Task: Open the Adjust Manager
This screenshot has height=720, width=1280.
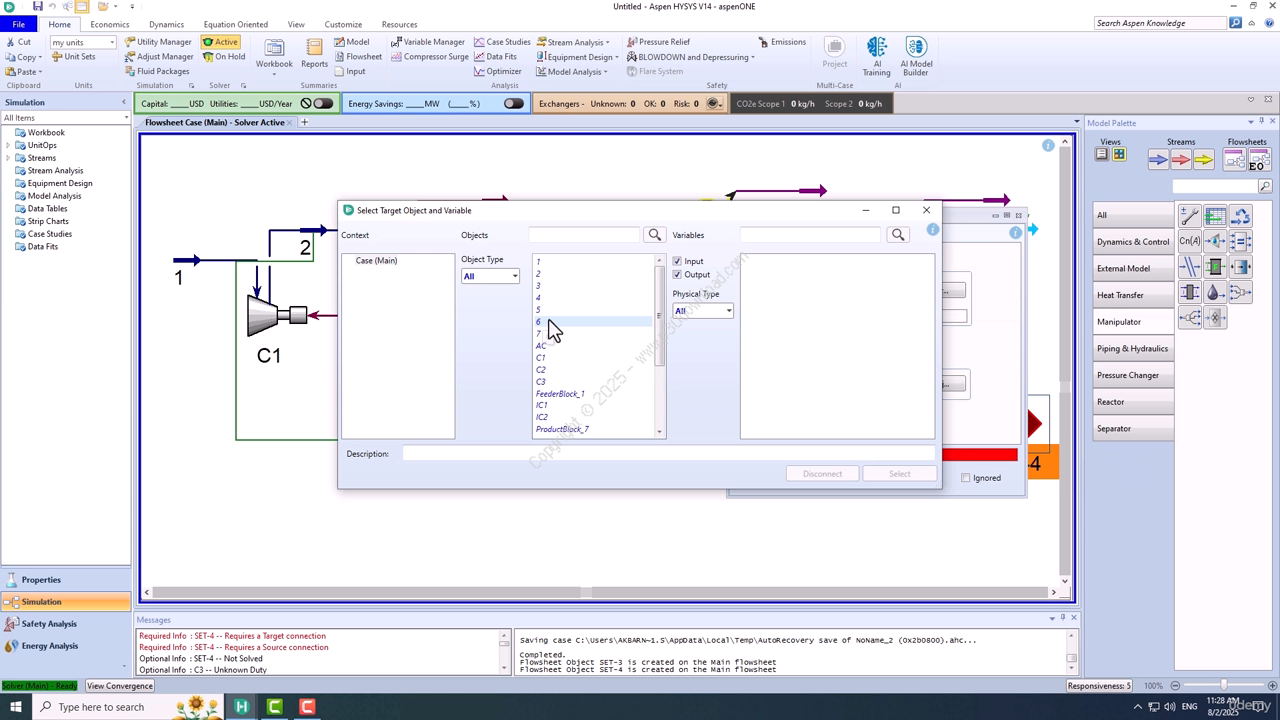Action: [158, 57]
